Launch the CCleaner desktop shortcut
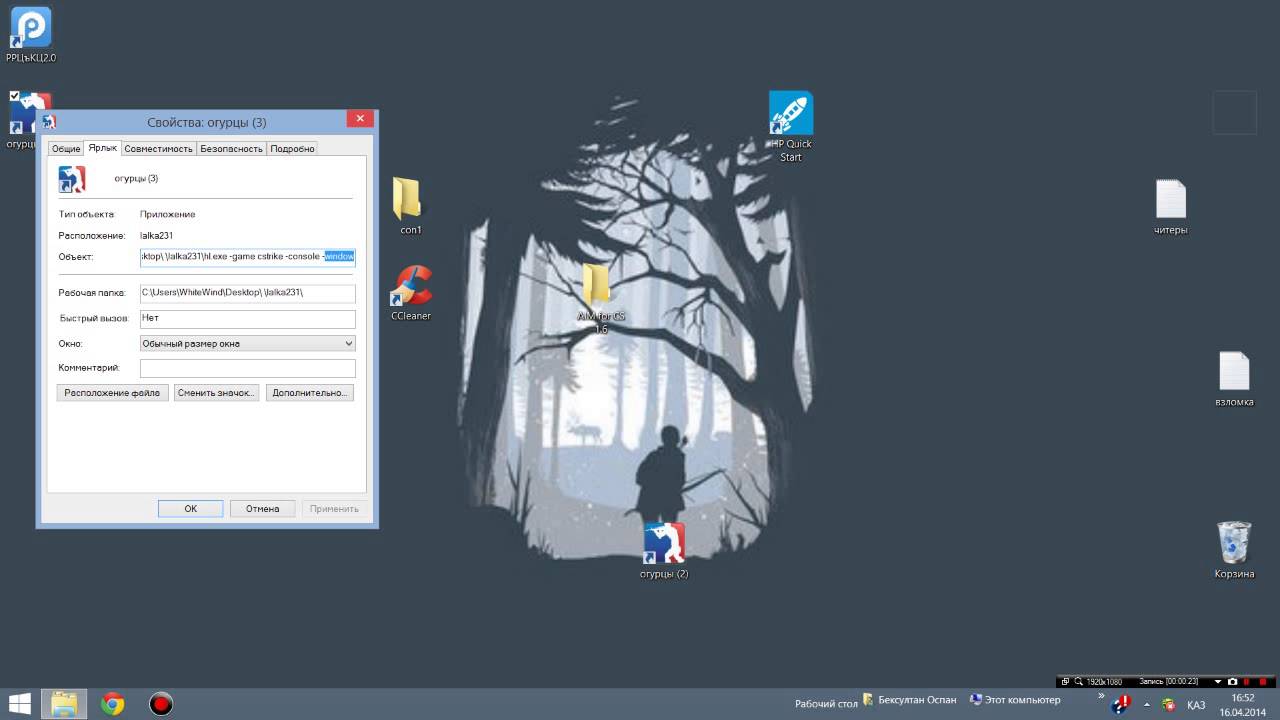Viewport: 1280px width, 720px height. (x=411, y=292)
